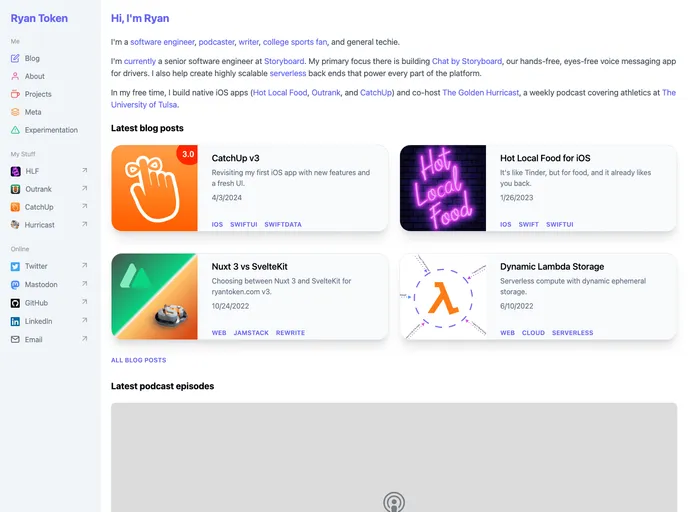Viewport: 688px width, 512px height.
Task: View ALL BLOG POSTS
Action: click(x=139, y=360)
